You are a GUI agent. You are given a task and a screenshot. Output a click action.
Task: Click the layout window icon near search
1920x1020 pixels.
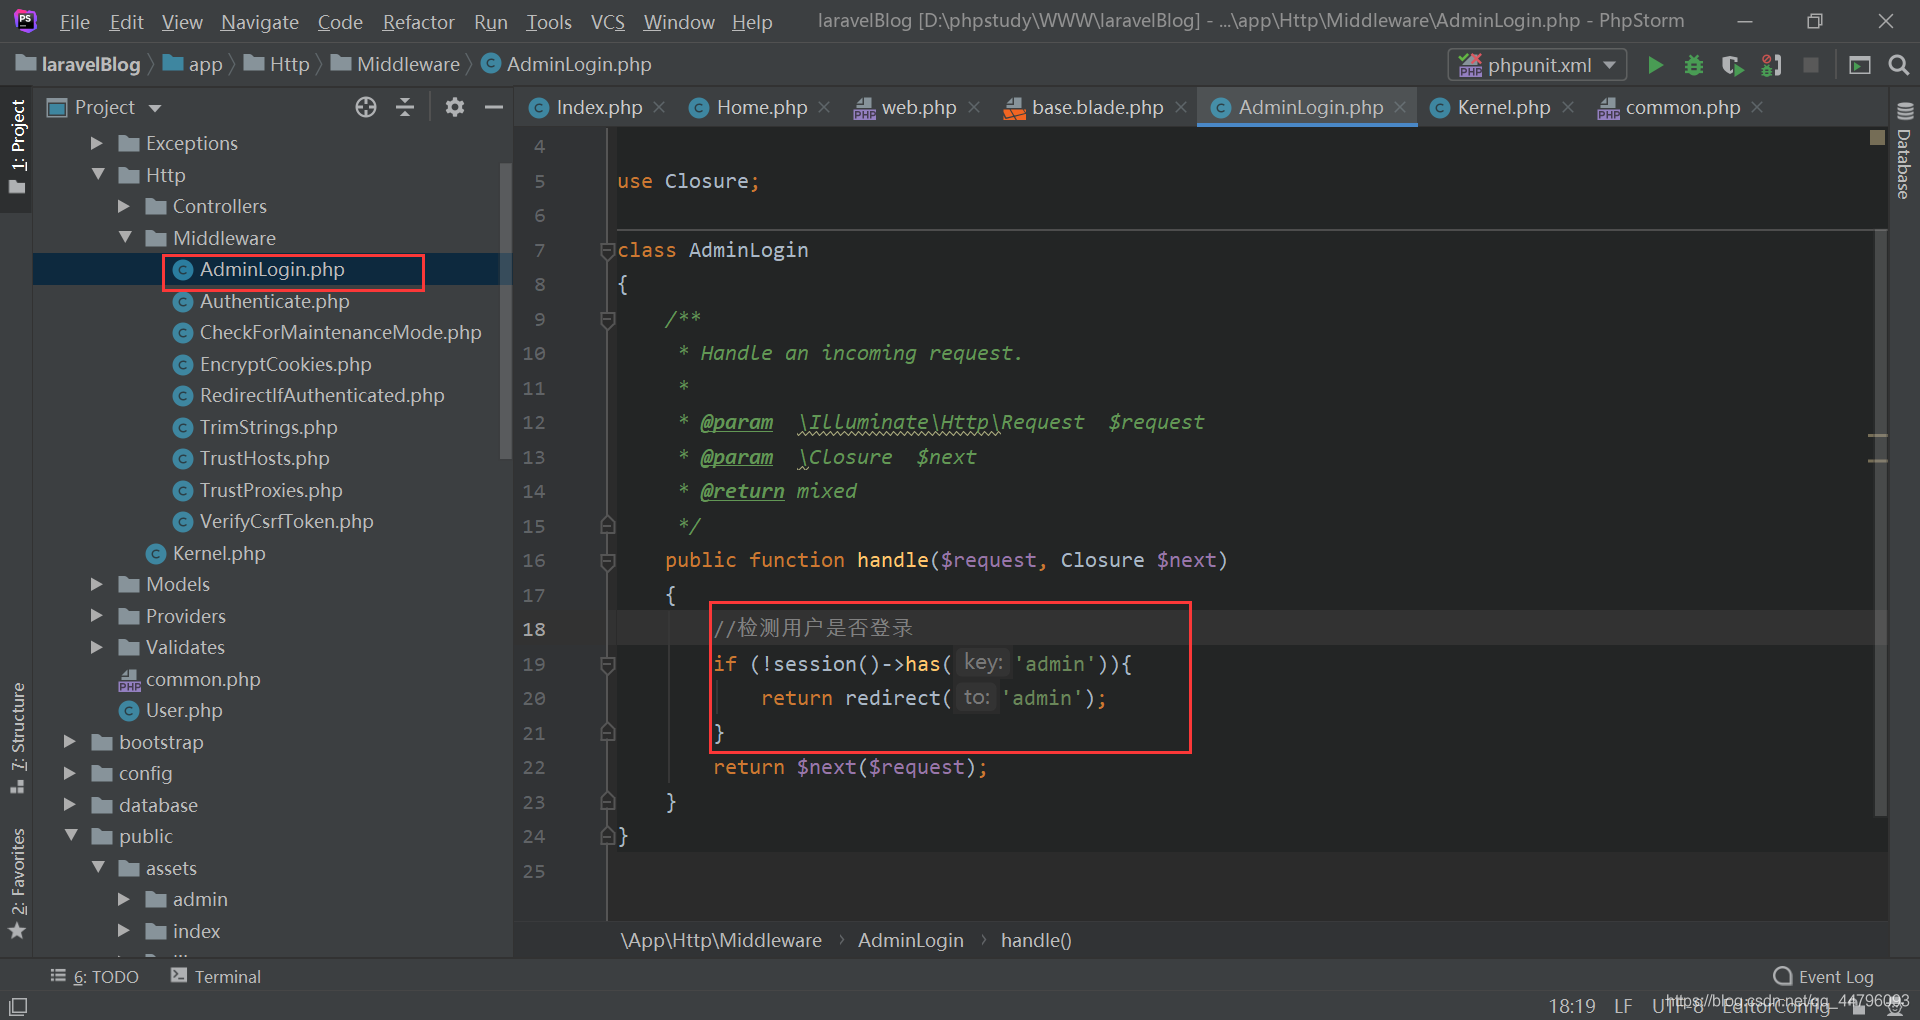(1860, 65)
